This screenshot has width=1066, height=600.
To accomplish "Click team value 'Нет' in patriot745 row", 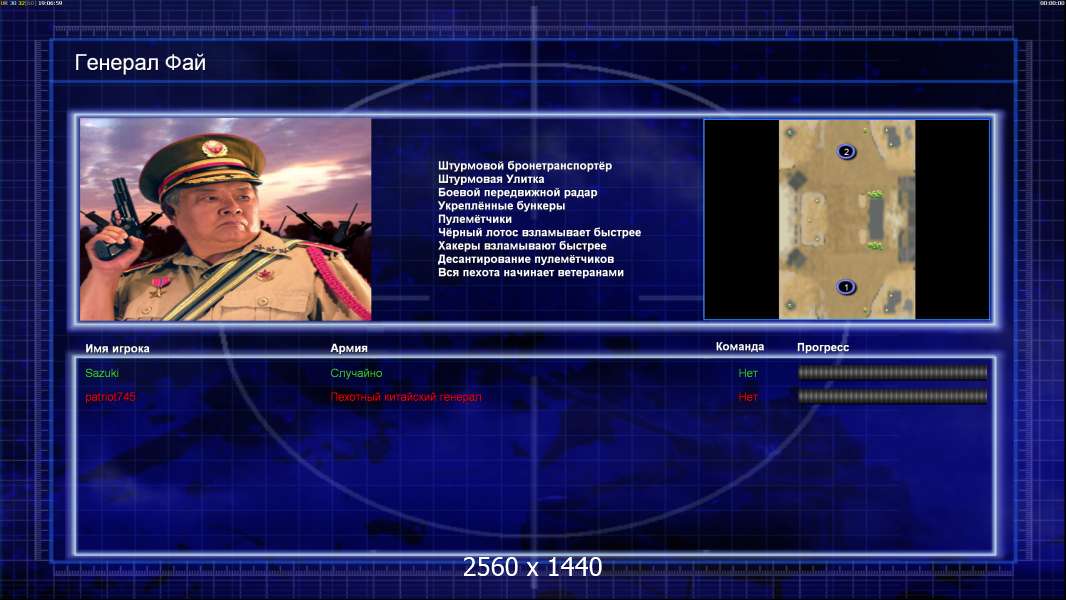I will (748, 397).
